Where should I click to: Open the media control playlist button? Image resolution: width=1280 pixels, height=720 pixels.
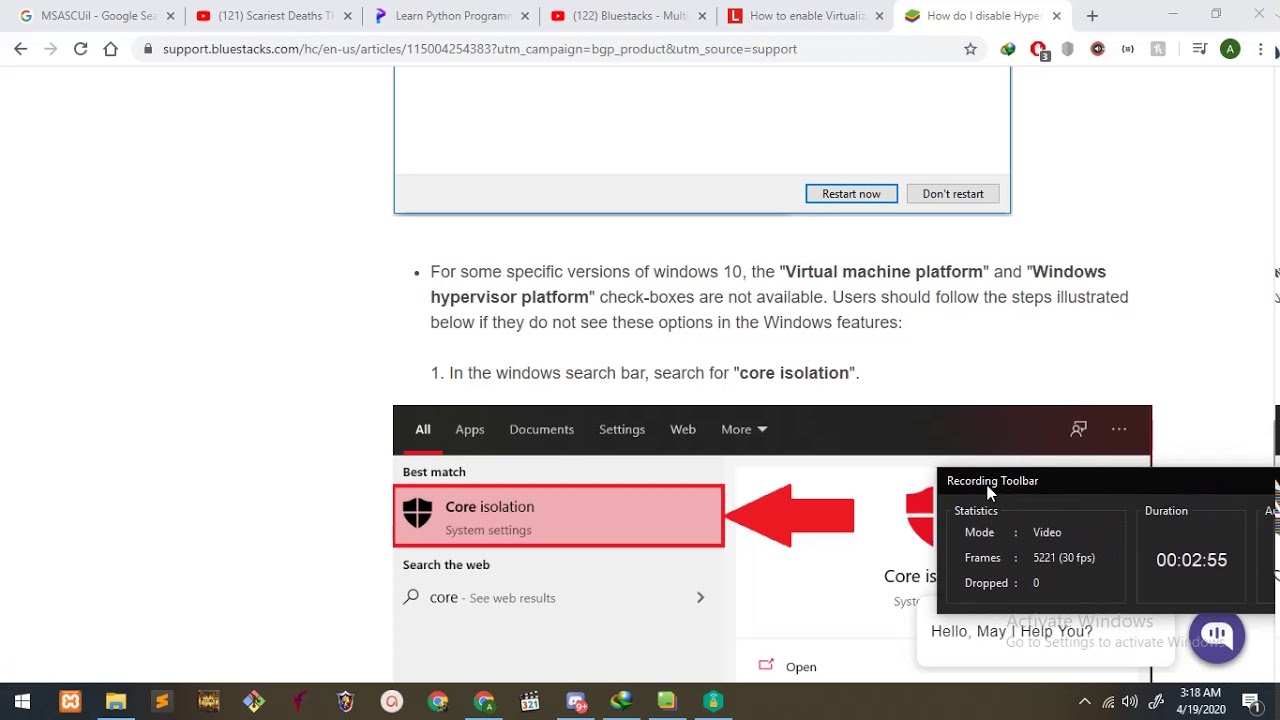(1200, 49)
